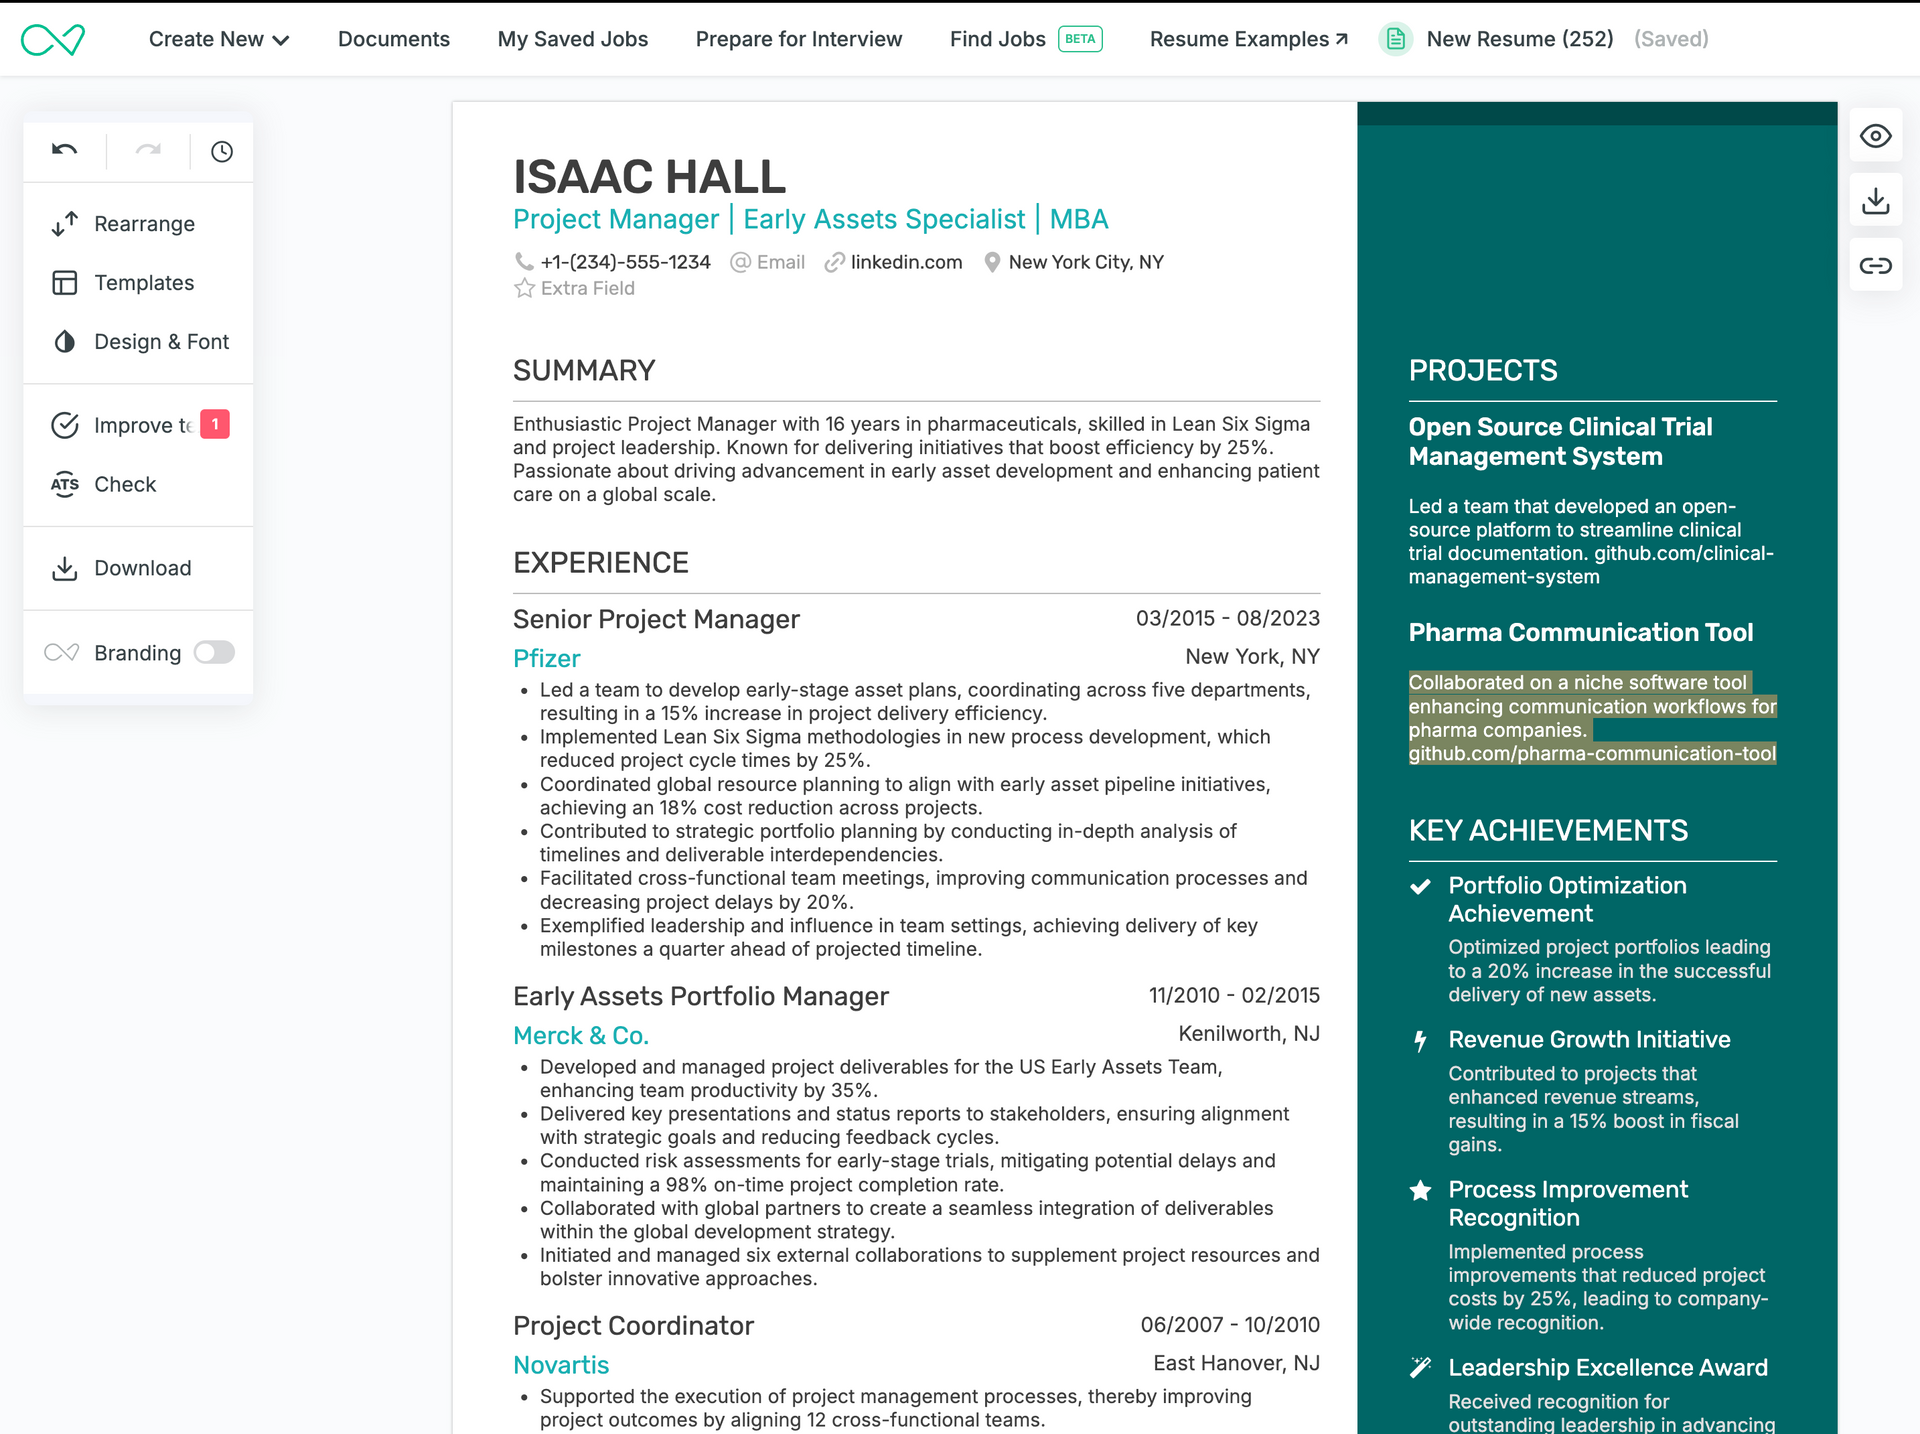Go to My Saved Jobs
1920x1434 pixels.
(x=572, y=39)
